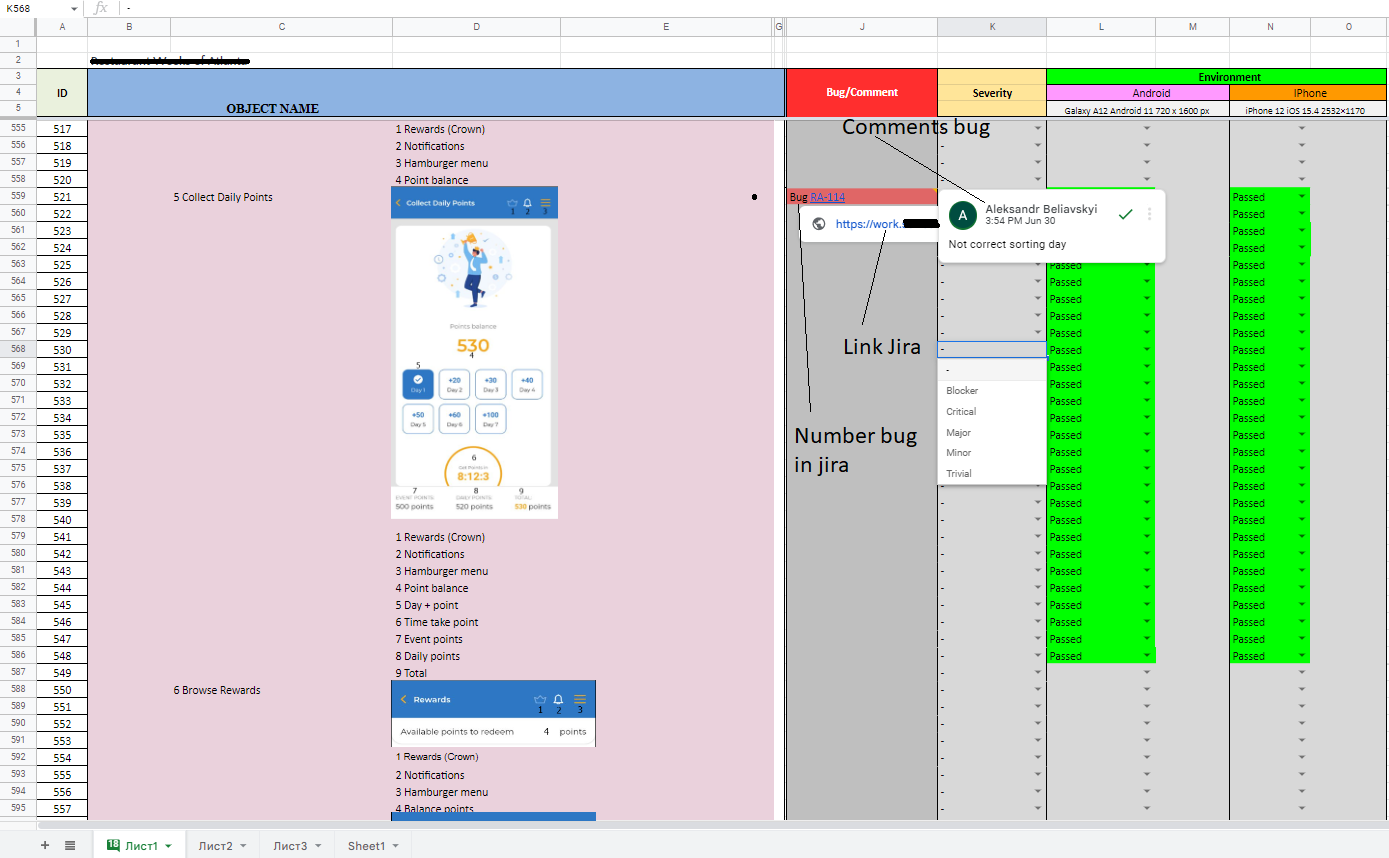Screen dimensions: 1389x858
Task: Expand Severity dropdown in row 555
Action: (1037, 129)
